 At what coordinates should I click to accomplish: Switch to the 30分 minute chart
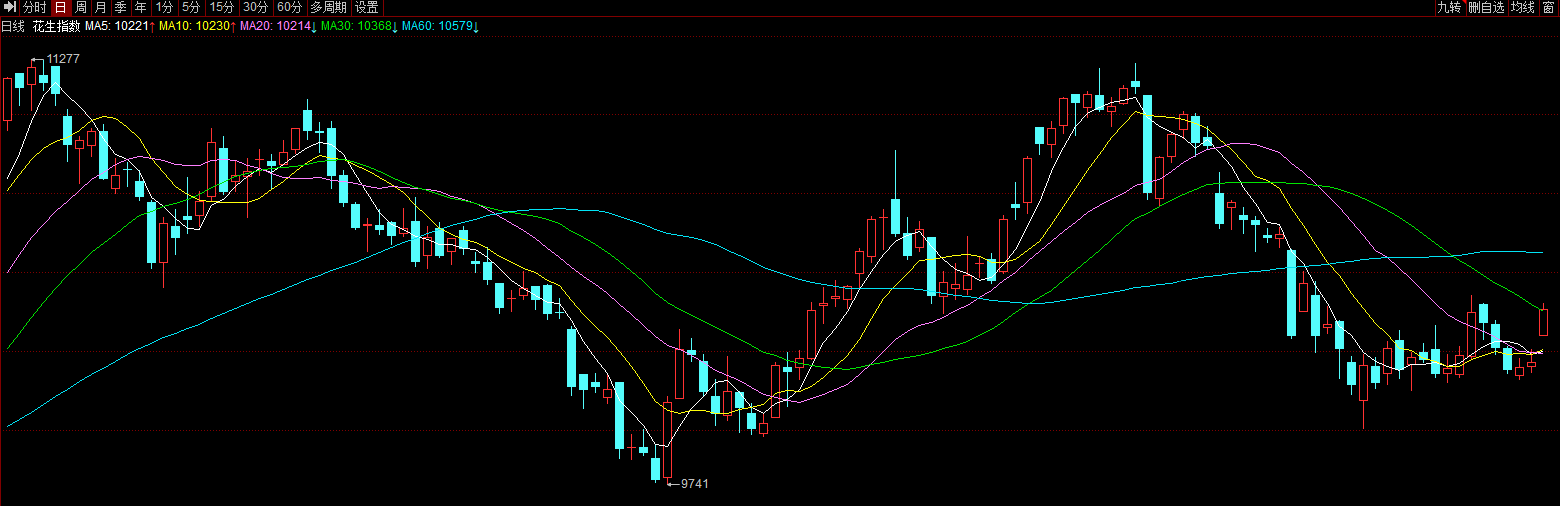pyautogui.click(x=256, y=7)
